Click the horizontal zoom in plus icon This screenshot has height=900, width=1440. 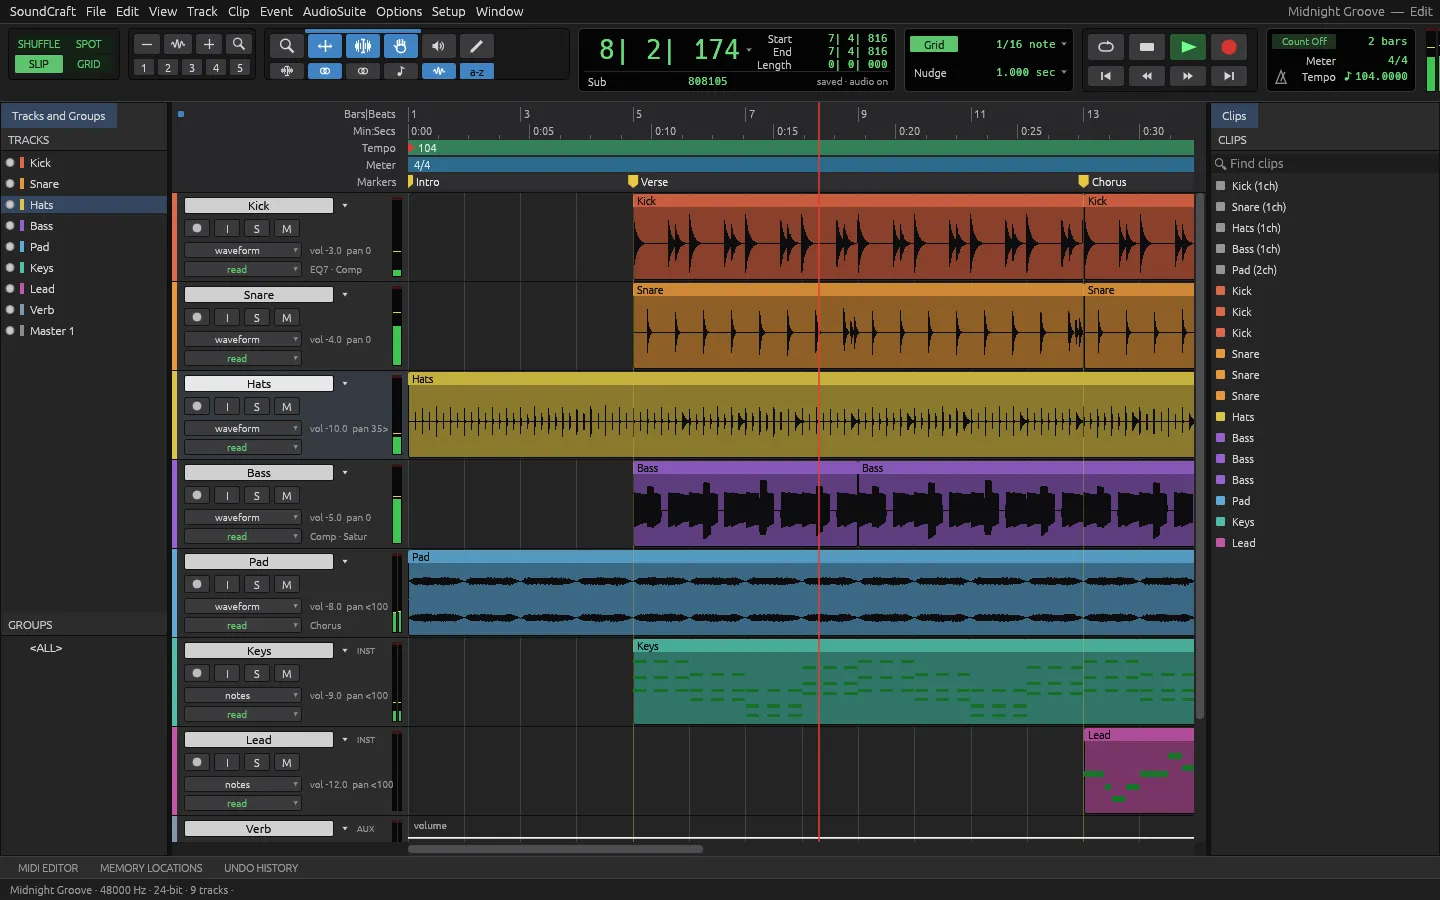(208, 44)
